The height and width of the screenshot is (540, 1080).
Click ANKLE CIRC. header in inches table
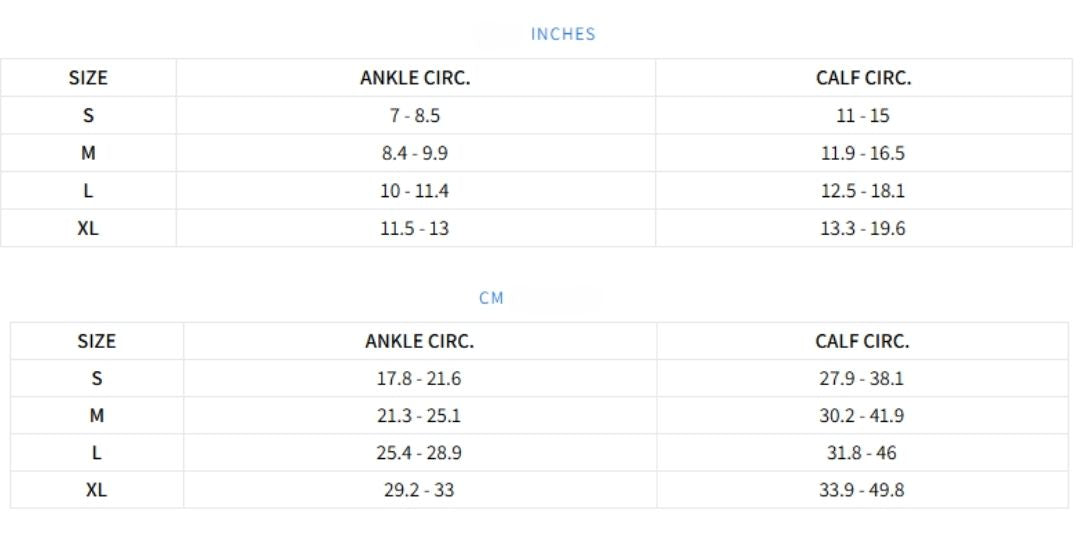tap(415, 78)
